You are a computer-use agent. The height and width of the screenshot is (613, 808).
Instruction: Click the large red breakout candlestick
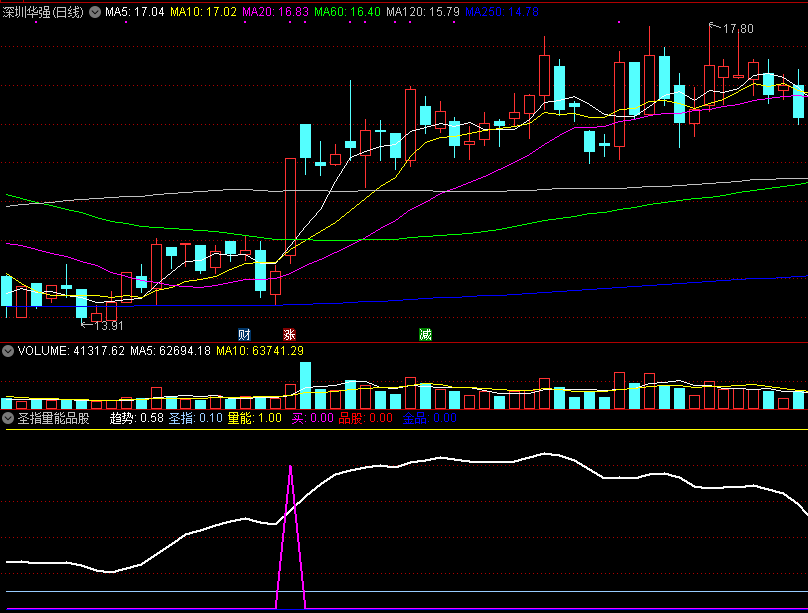click(x=290, y=207)
